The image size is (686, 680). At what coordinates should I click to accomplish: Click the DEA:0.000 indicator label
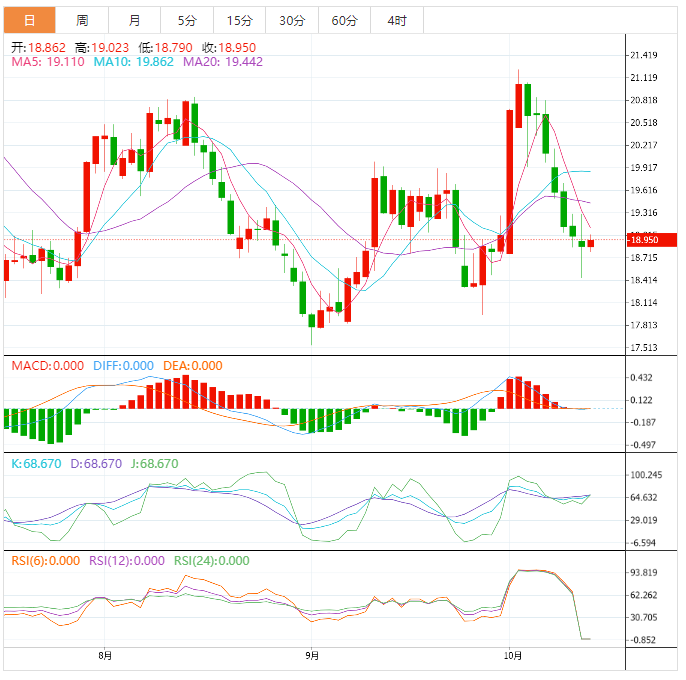(x=192, y=366)
